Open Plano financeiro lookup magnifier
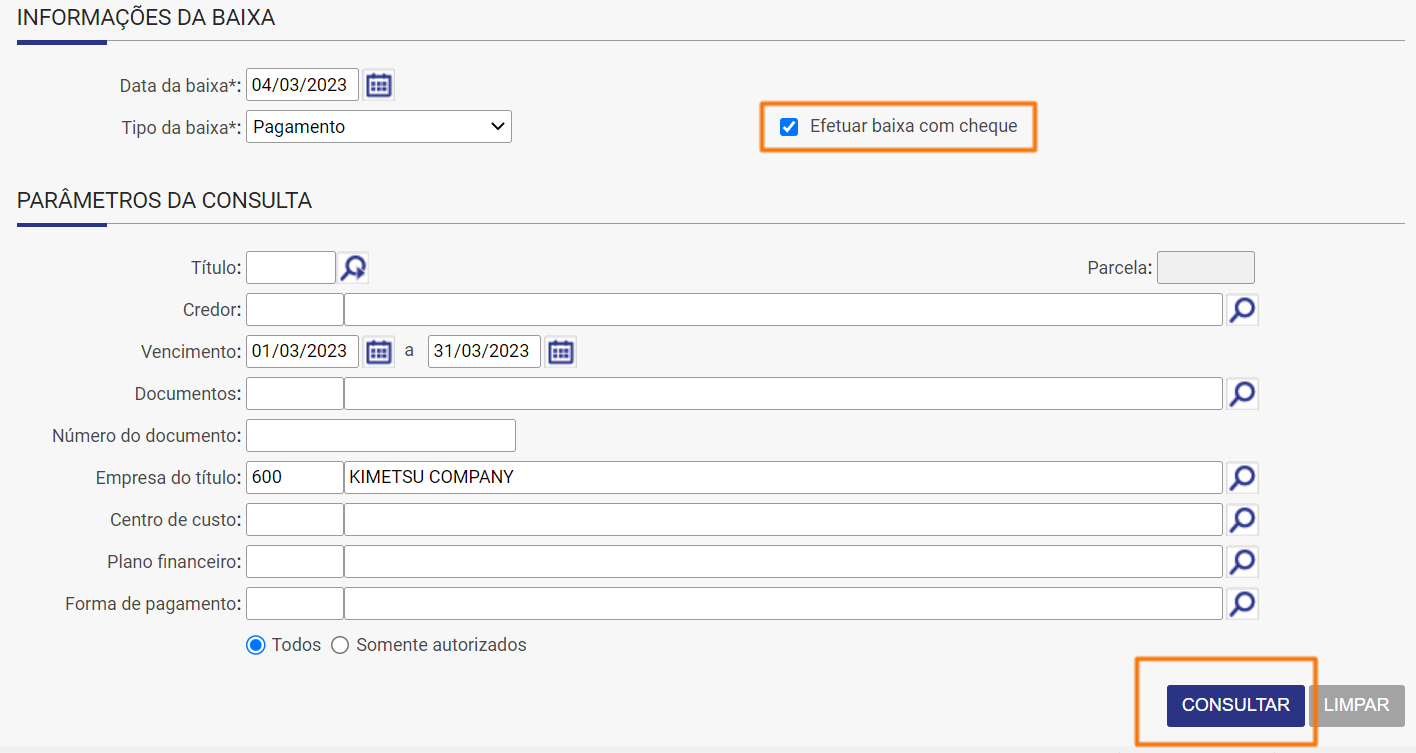Viewport: 1416px width, 753px height. click(x=1242, y=562)
